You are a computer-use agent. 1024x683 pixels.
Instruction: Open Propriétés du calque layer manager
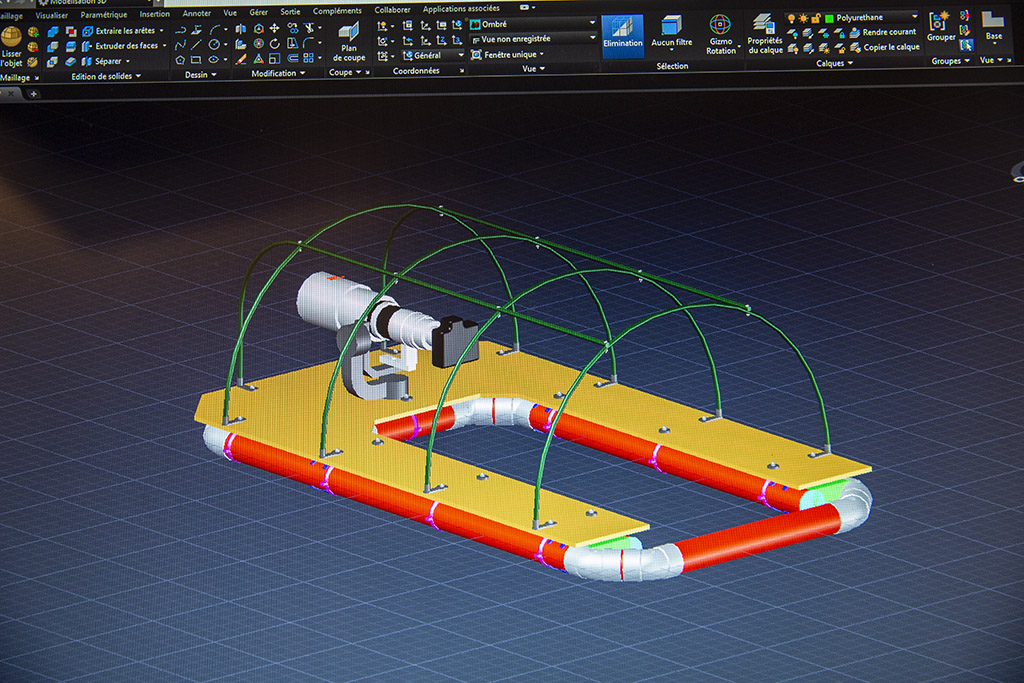coord(765,34)
